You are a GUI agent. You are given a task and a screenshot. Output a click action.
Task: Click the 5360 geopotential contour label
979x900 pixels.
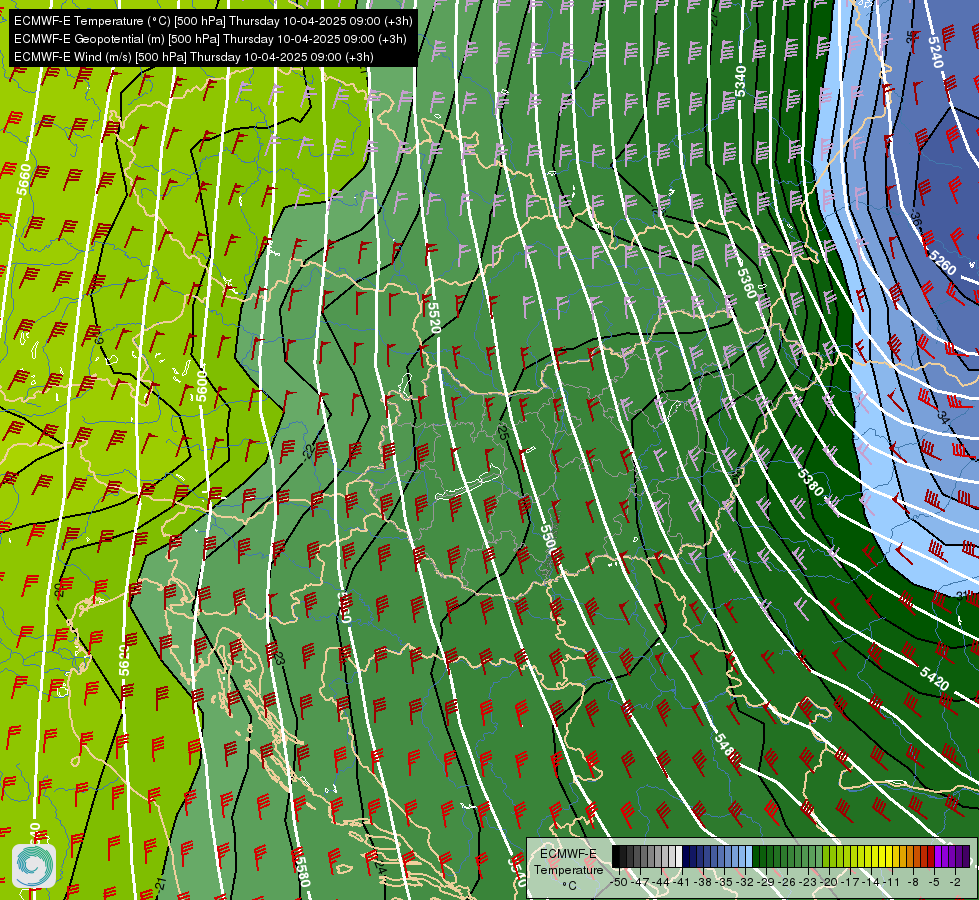(x=747, y=284)
